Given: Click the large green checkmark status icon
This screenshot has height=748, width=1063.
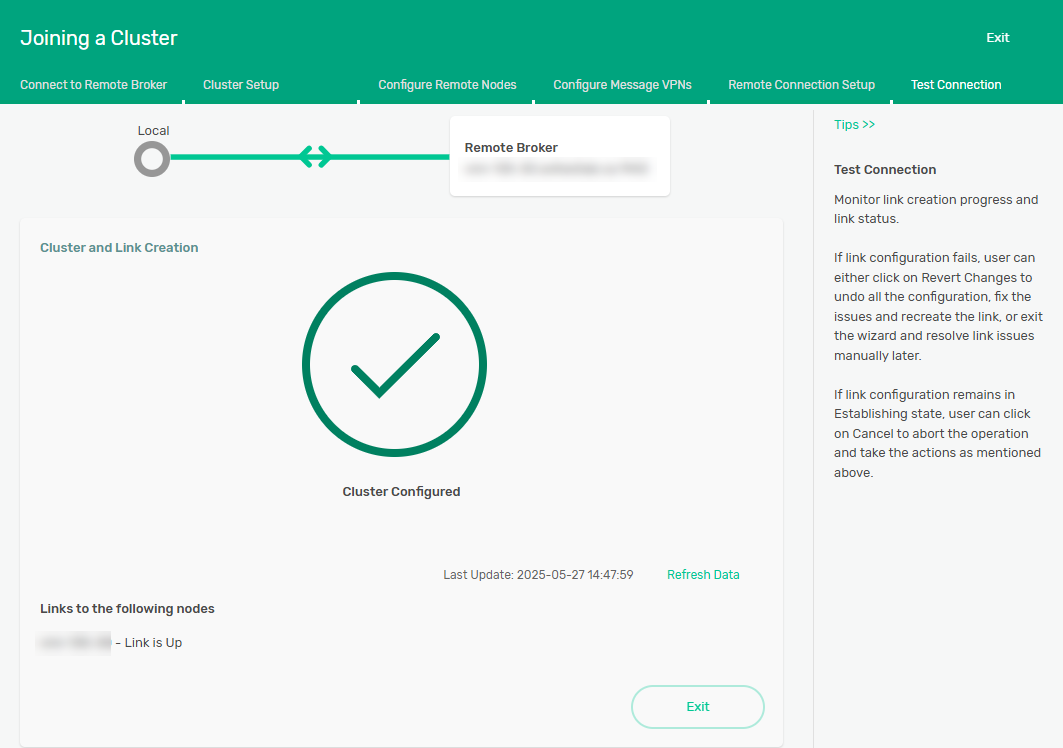Looking at the screenshot, I should tap(394, 364).
